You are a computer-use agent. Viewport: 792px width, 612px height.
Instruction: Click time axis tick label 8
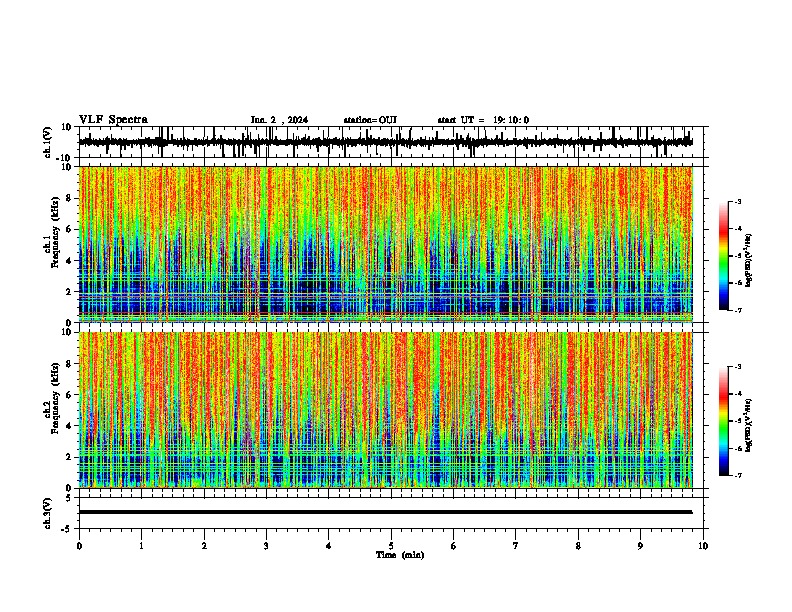click(578, 546)
